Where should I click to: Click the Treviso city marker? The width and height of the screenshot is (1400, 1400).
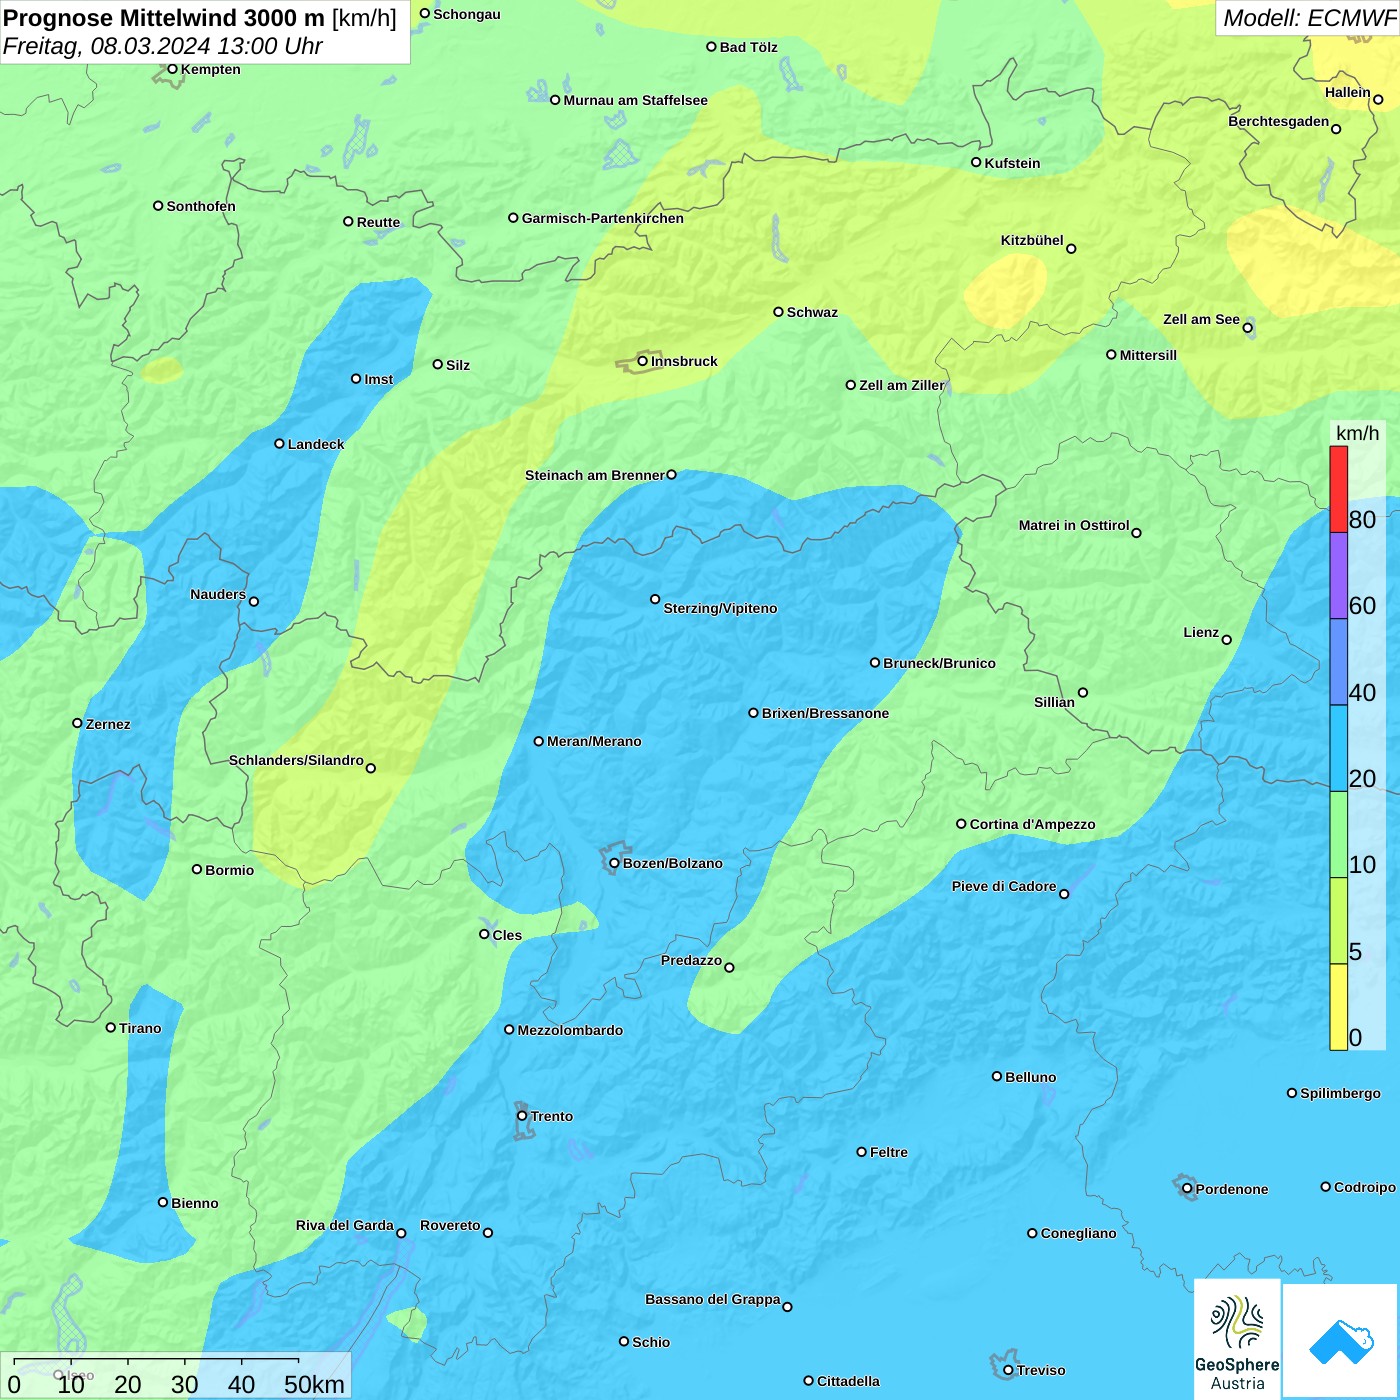pos(1008,1370)
